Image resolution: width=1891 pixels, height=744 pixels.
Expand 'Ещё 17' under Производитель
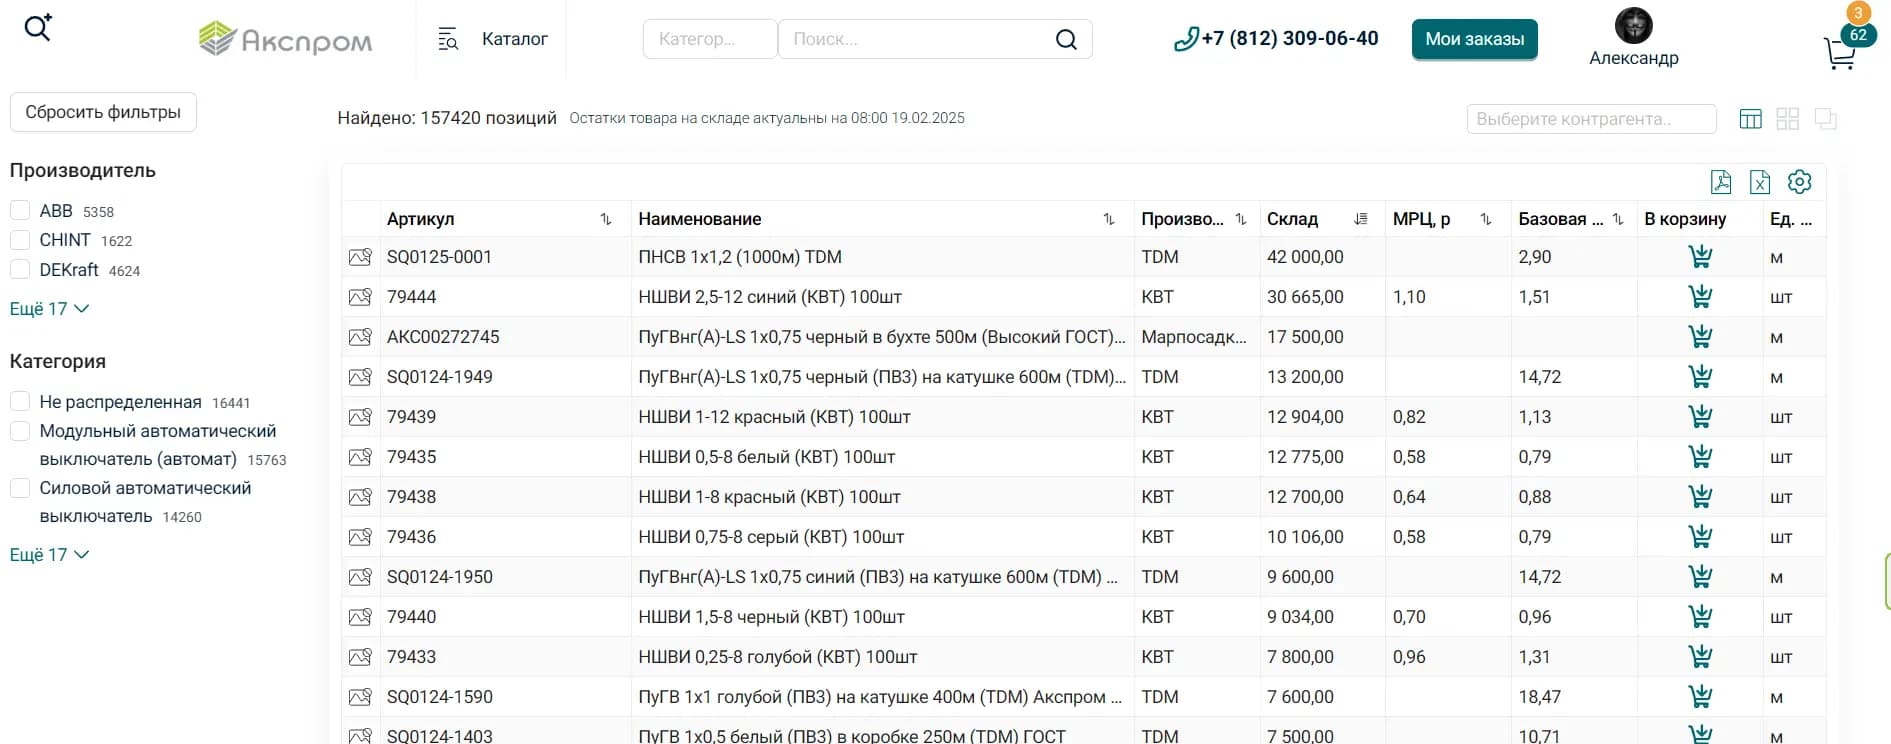click(x=49, y=309)
